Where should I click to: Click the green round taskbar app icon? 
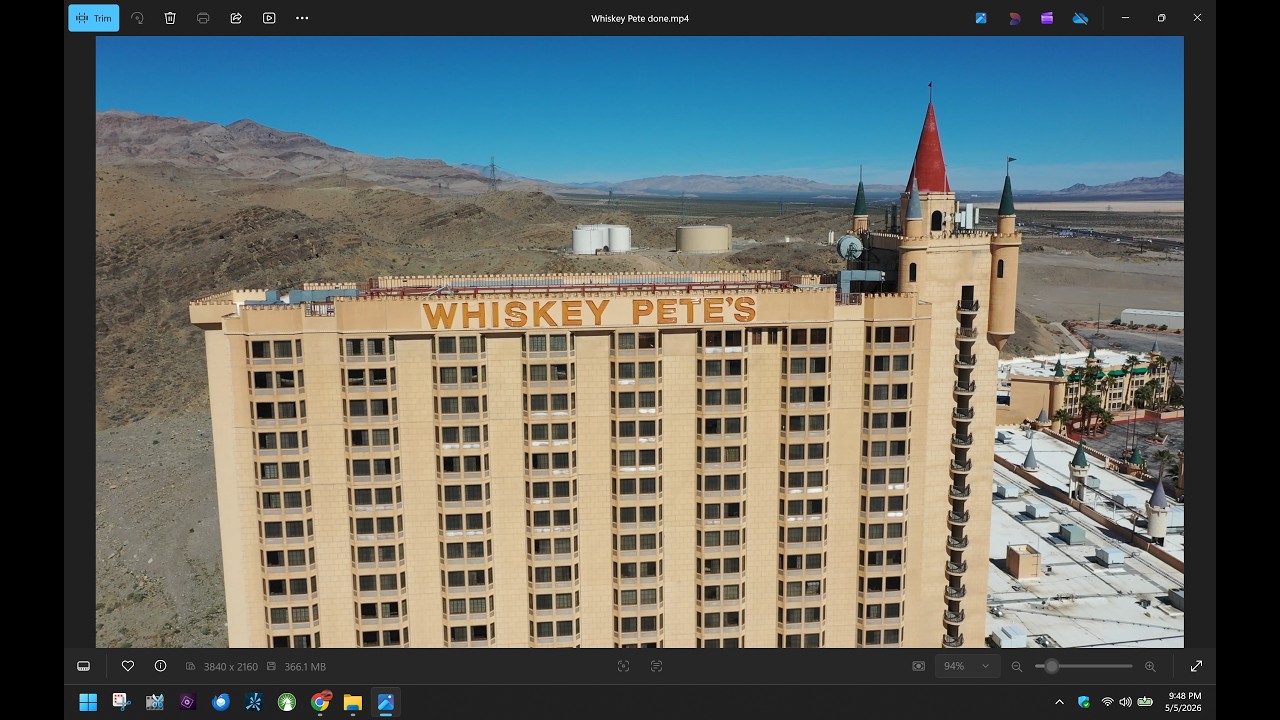[x=287, y=702]
